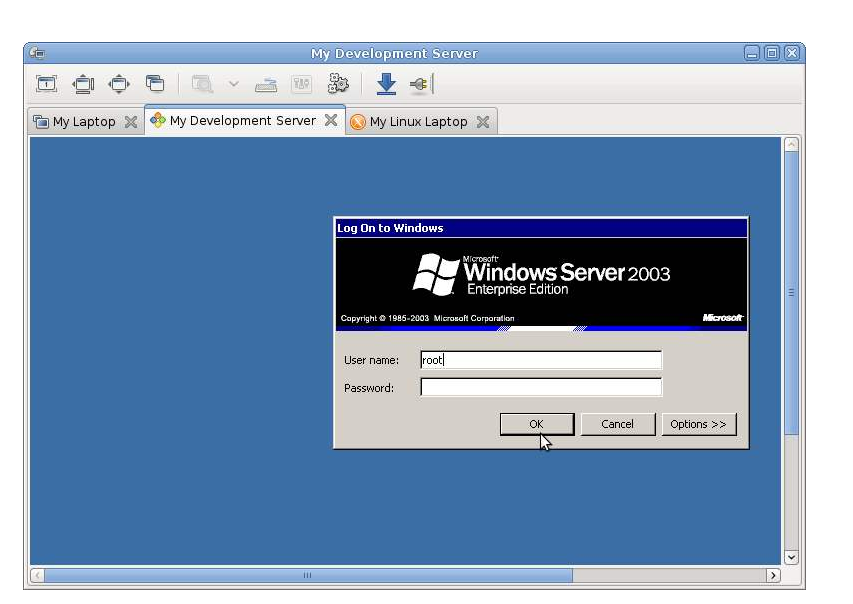The image size is (853, 604).
Task: Click the vertical scrollbar thumb
Action: 792,293
